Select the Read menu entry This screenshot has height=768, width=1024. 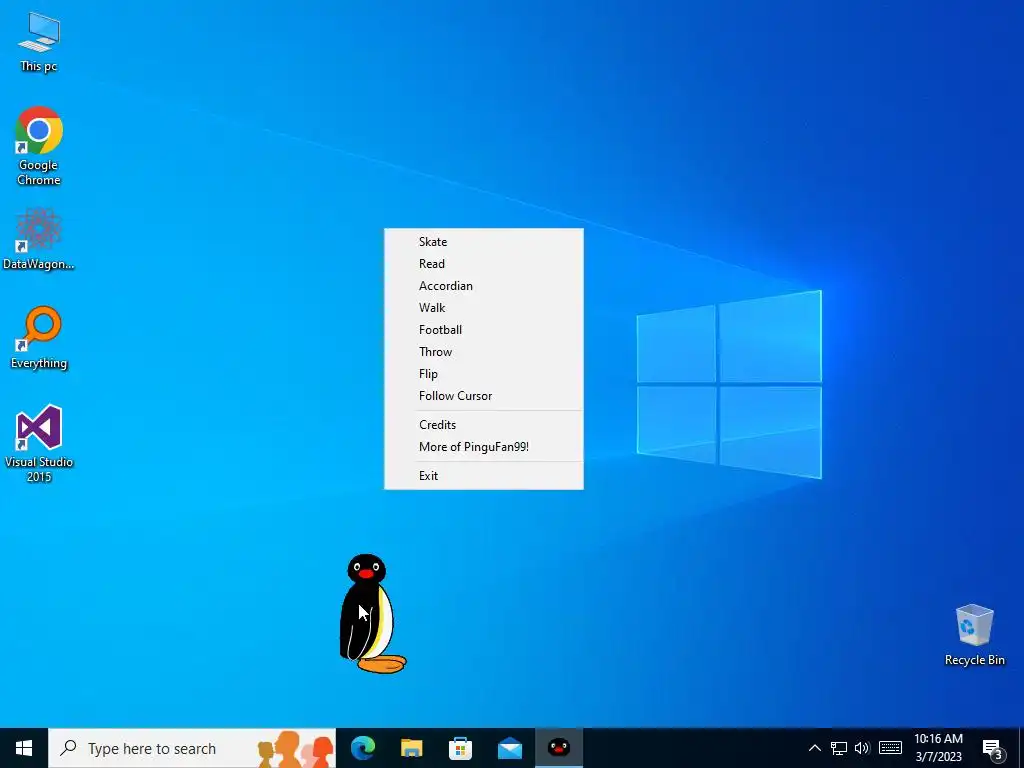coord(483,264)
